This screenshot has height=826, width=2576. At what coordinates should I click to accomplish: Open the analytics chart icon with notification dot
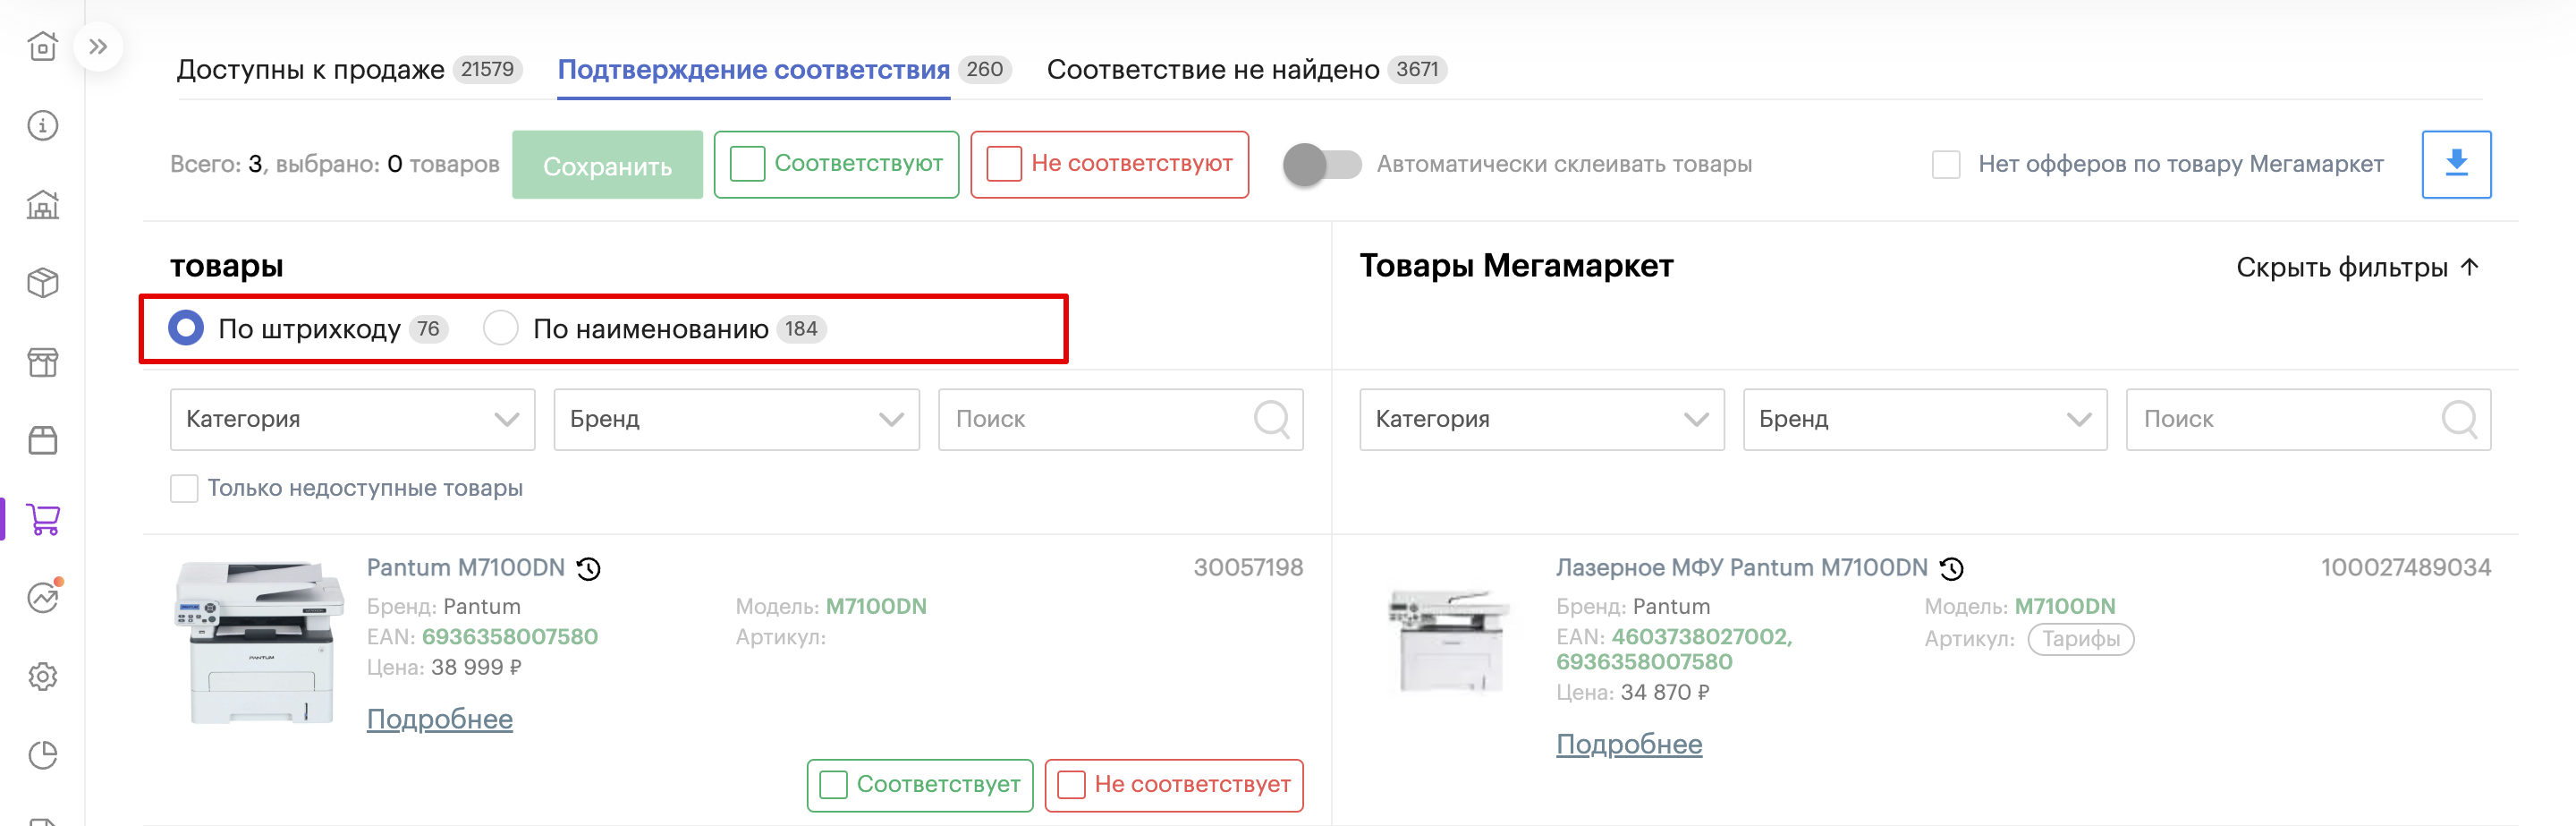[42, 598]
